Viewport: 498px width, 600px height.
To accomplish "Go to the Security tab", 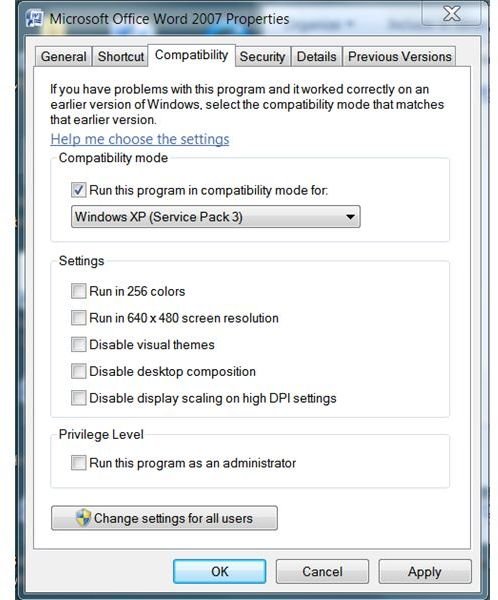I will point(263,57).
